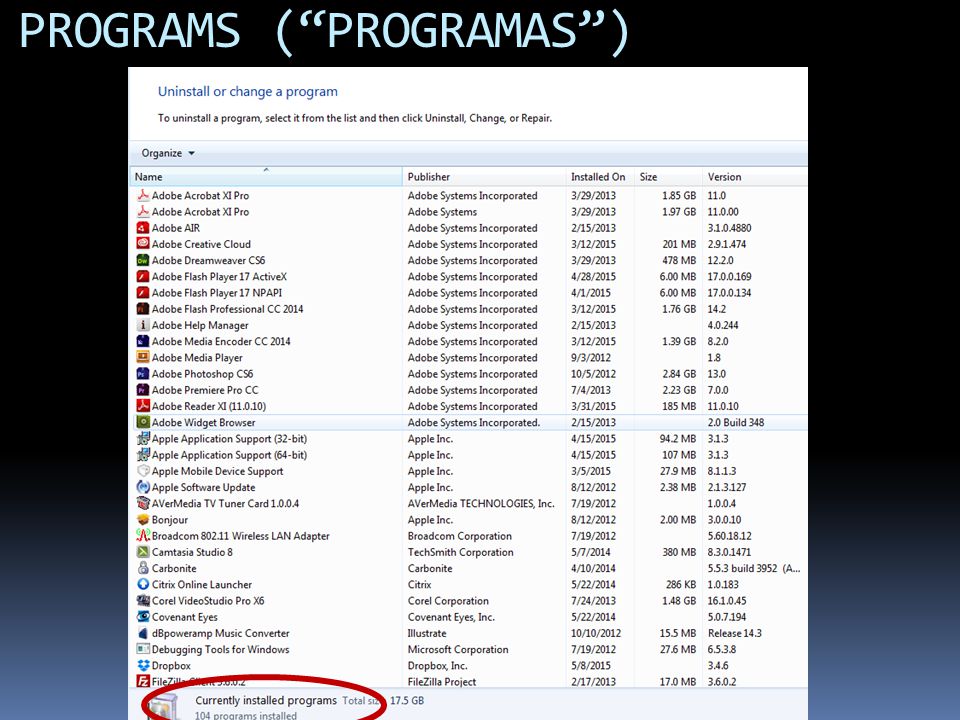Click the Adobe Acrobat XI Pro 1.85 GB icon
This screenshot has height=720, width=960.
[143, 195]
